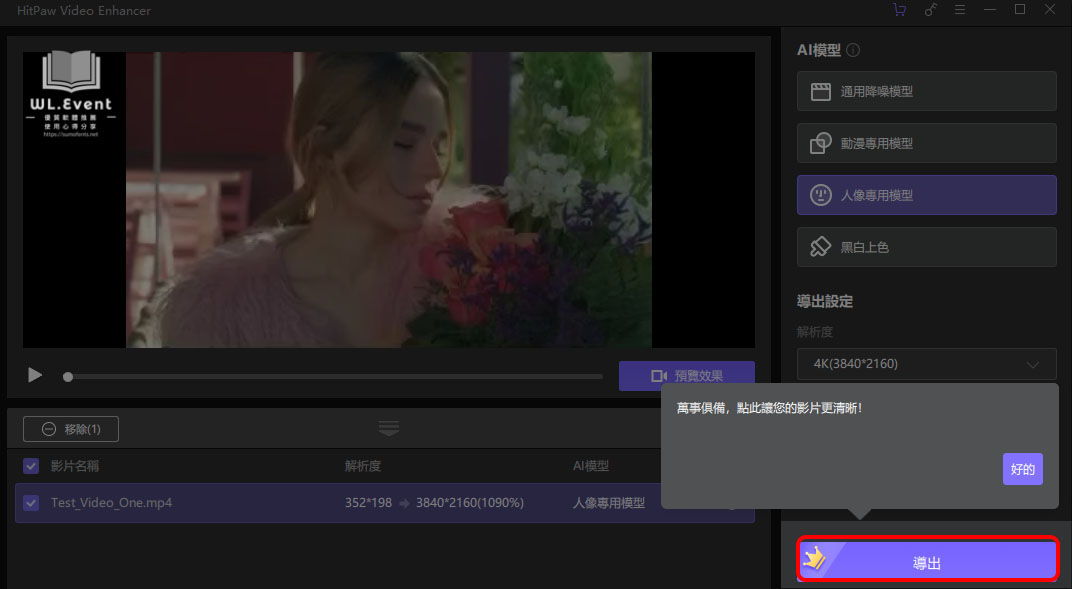Click the key registration icon
This screenshot has width=1072, height=589.
[930, 10]
